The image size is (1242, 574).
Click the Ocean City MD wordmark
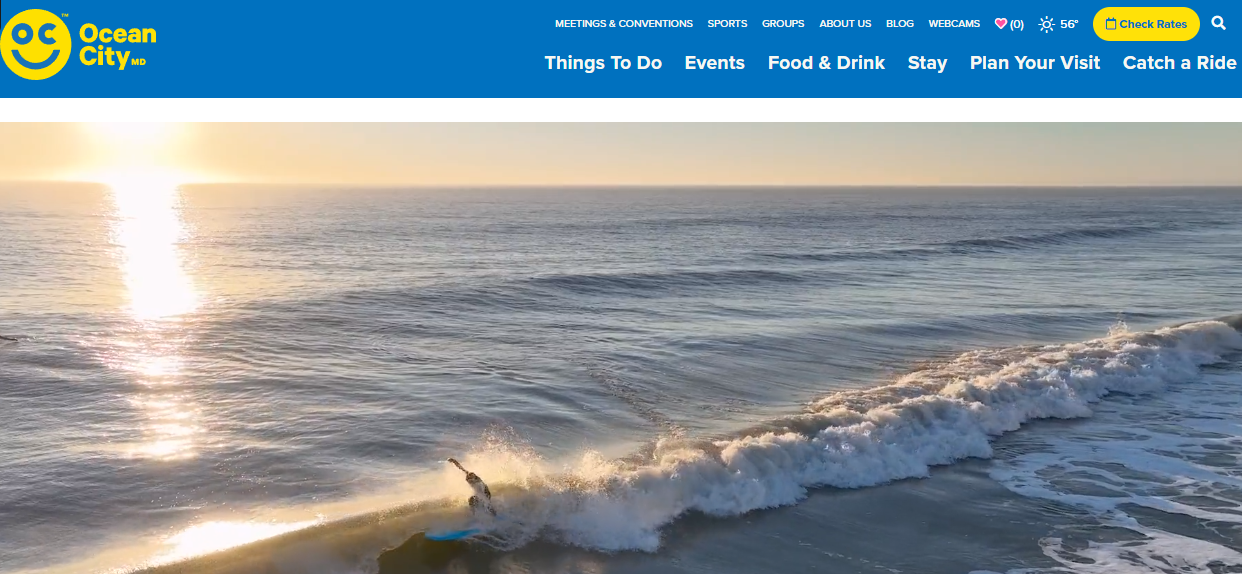click(x=117, y=46)
